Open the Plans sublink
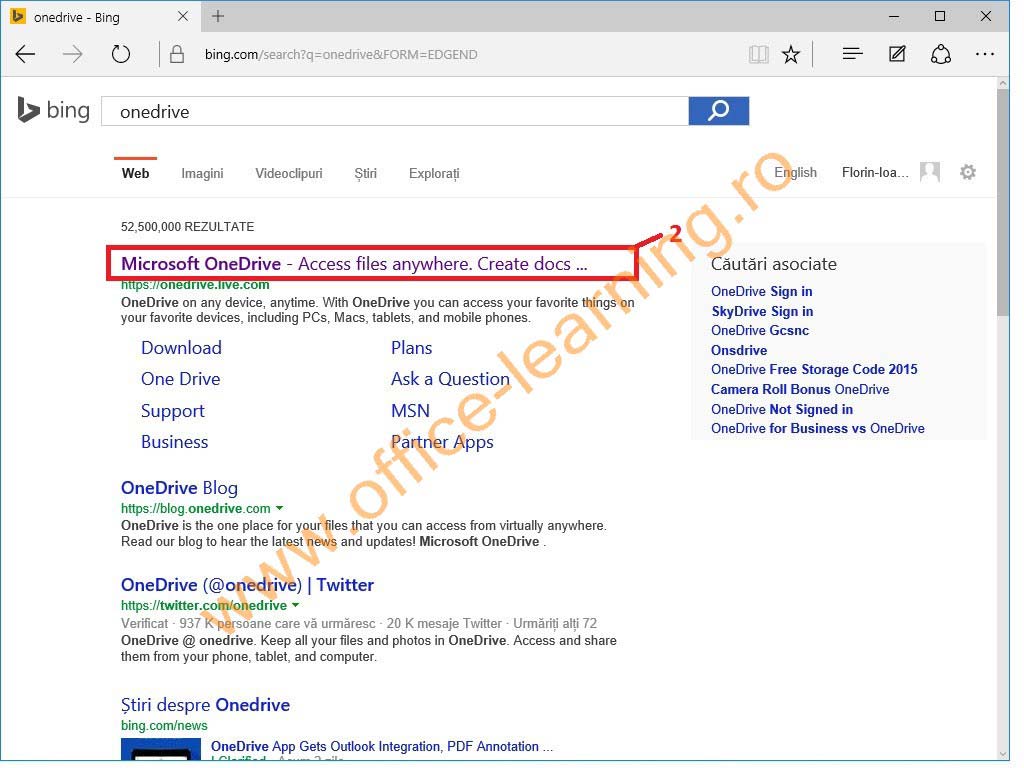Viewport: 1024px width, 768px height. tap(411, 347)
